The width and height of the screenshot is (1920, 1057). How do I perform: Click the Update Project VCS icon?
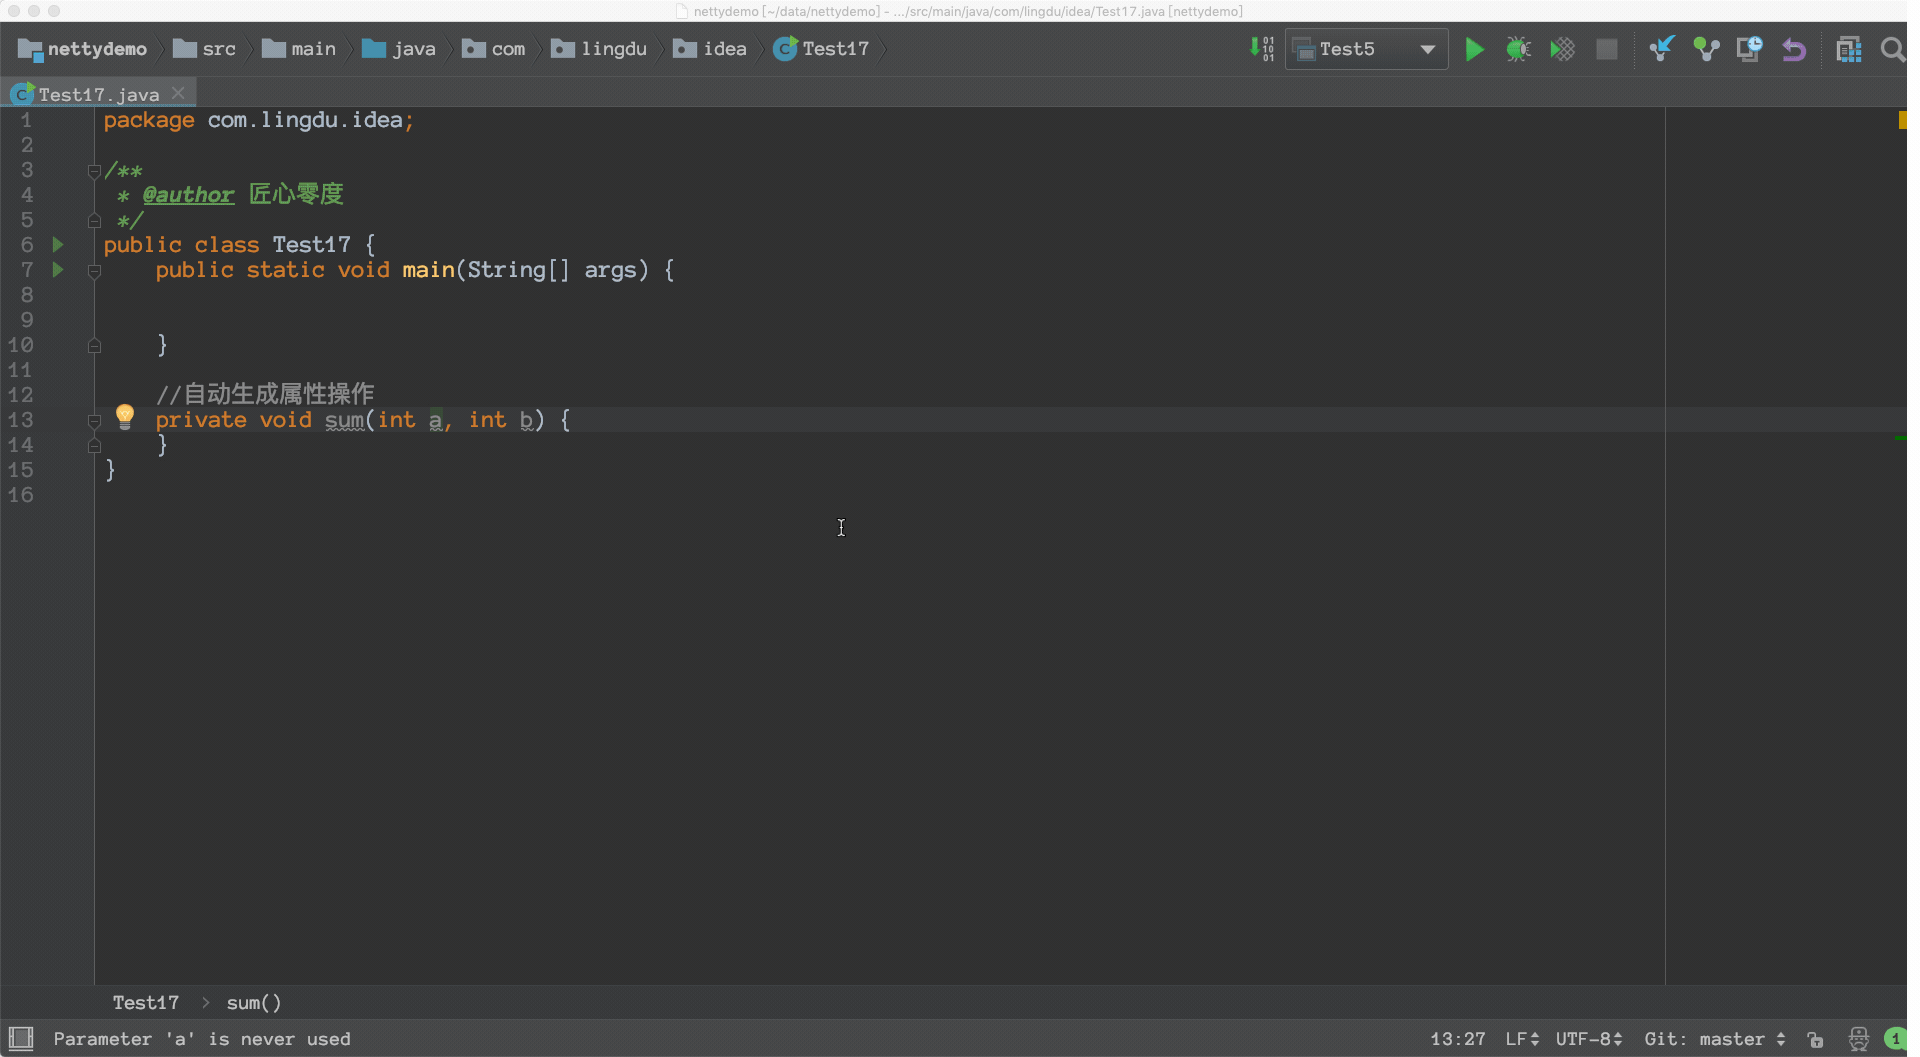pos(1661,49)
